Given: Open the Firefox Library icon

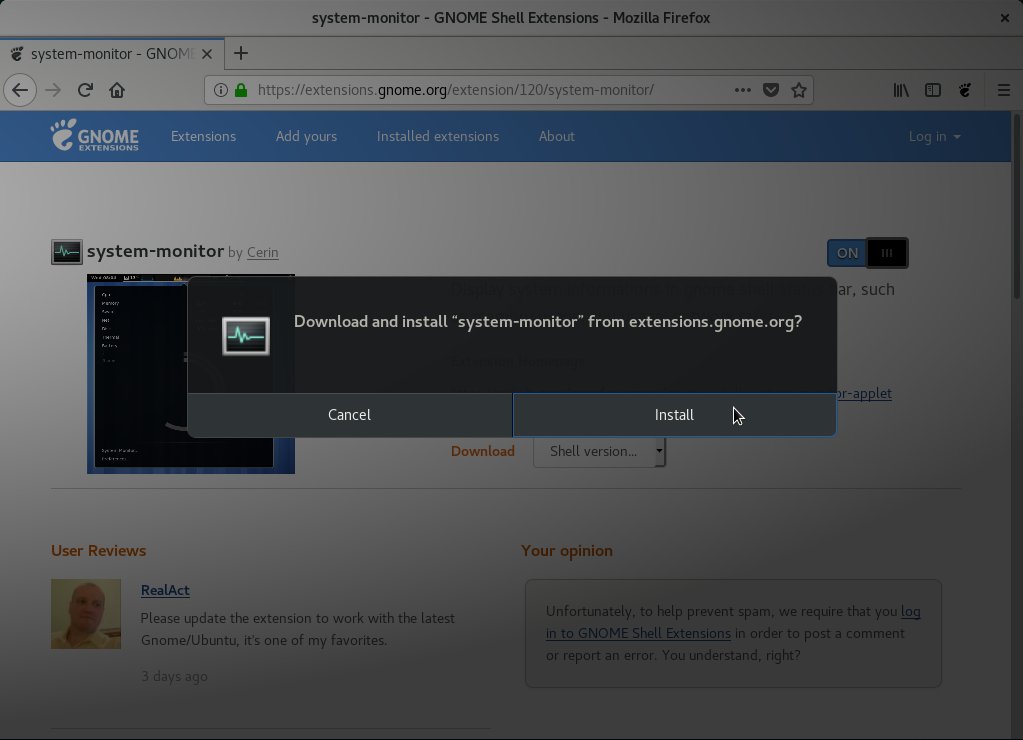Looking at the screenshot, I should pos(900,90).
